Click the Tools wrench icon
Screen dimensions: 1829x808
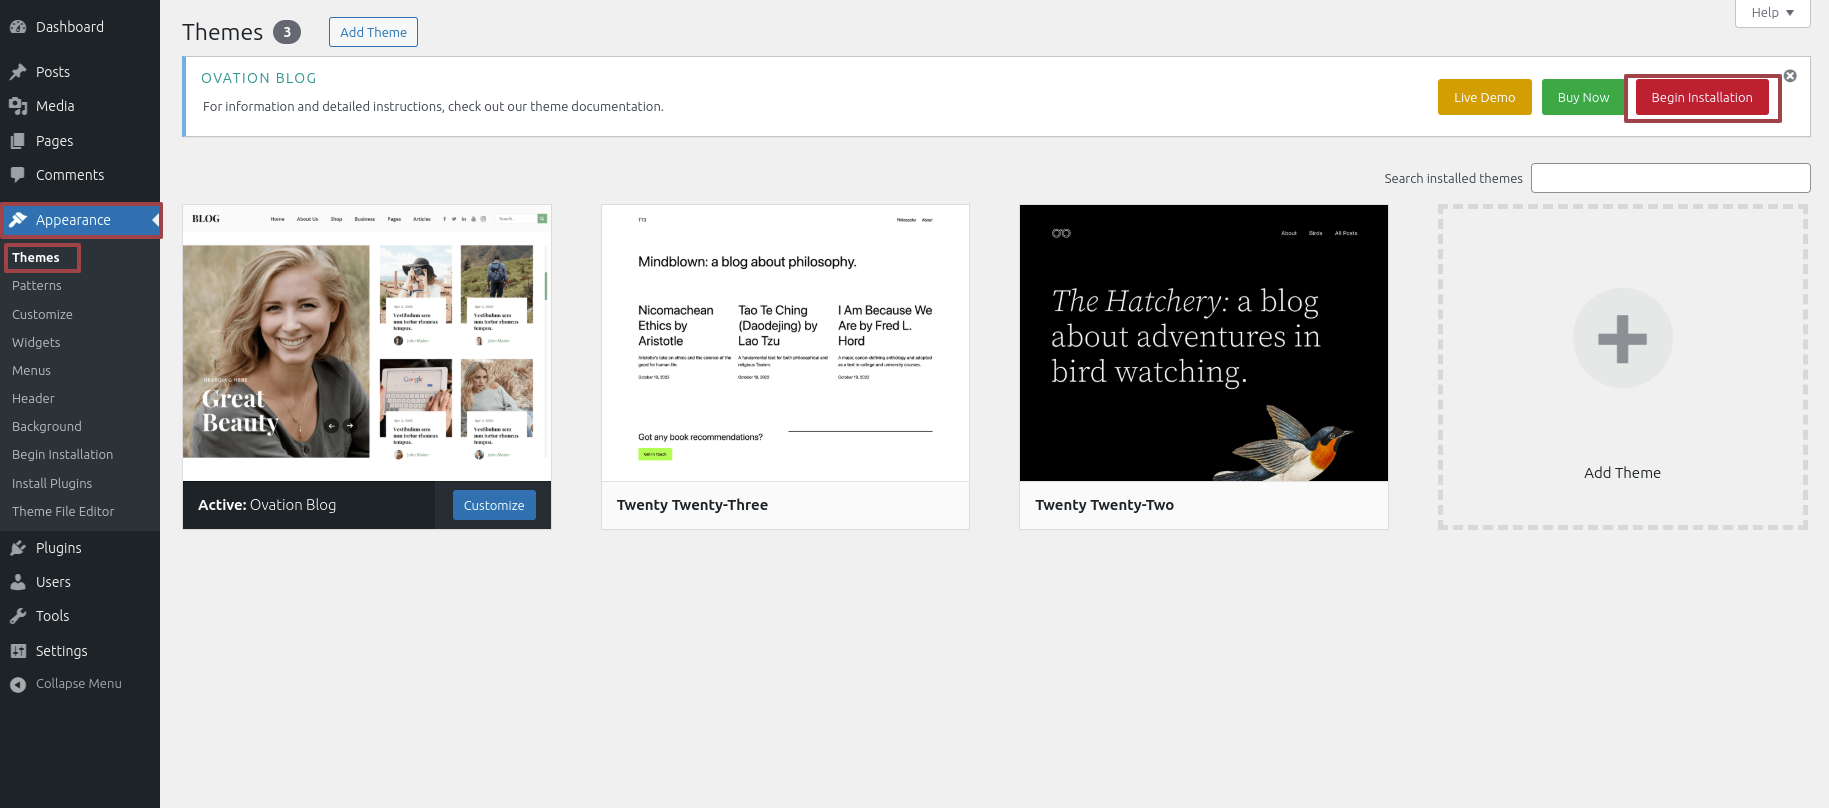(18, 616)
